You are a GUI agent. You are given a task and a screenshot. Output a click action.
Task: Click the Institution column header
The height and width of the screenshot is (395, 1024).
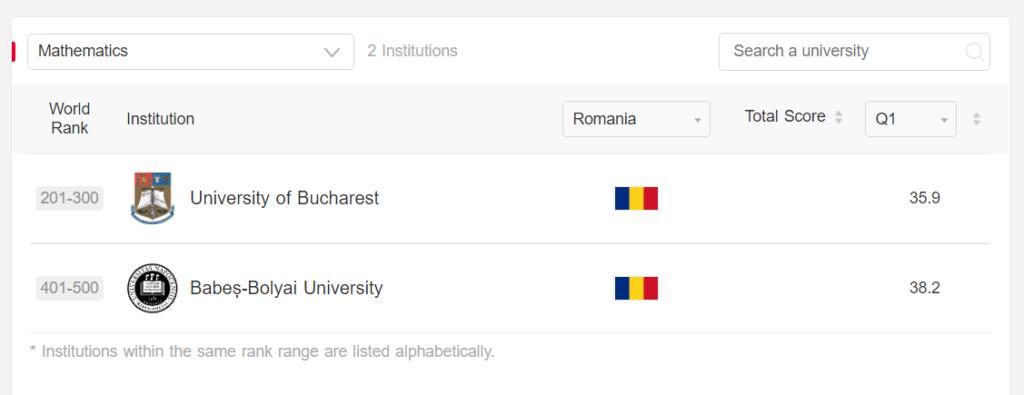(160, 119)
